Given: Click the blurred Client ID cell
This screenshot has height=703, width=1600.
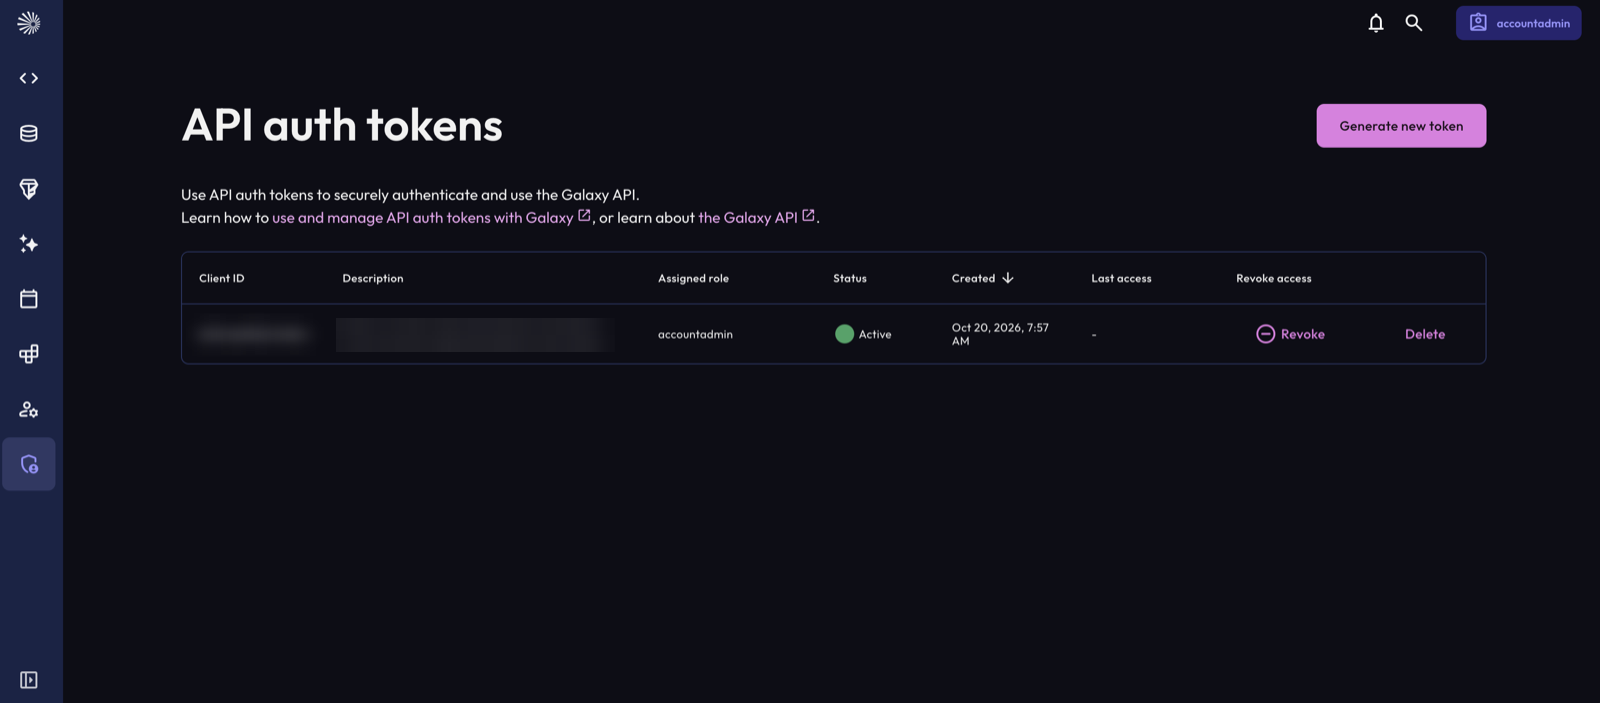Looking at the screenshot, I should 253,334.
